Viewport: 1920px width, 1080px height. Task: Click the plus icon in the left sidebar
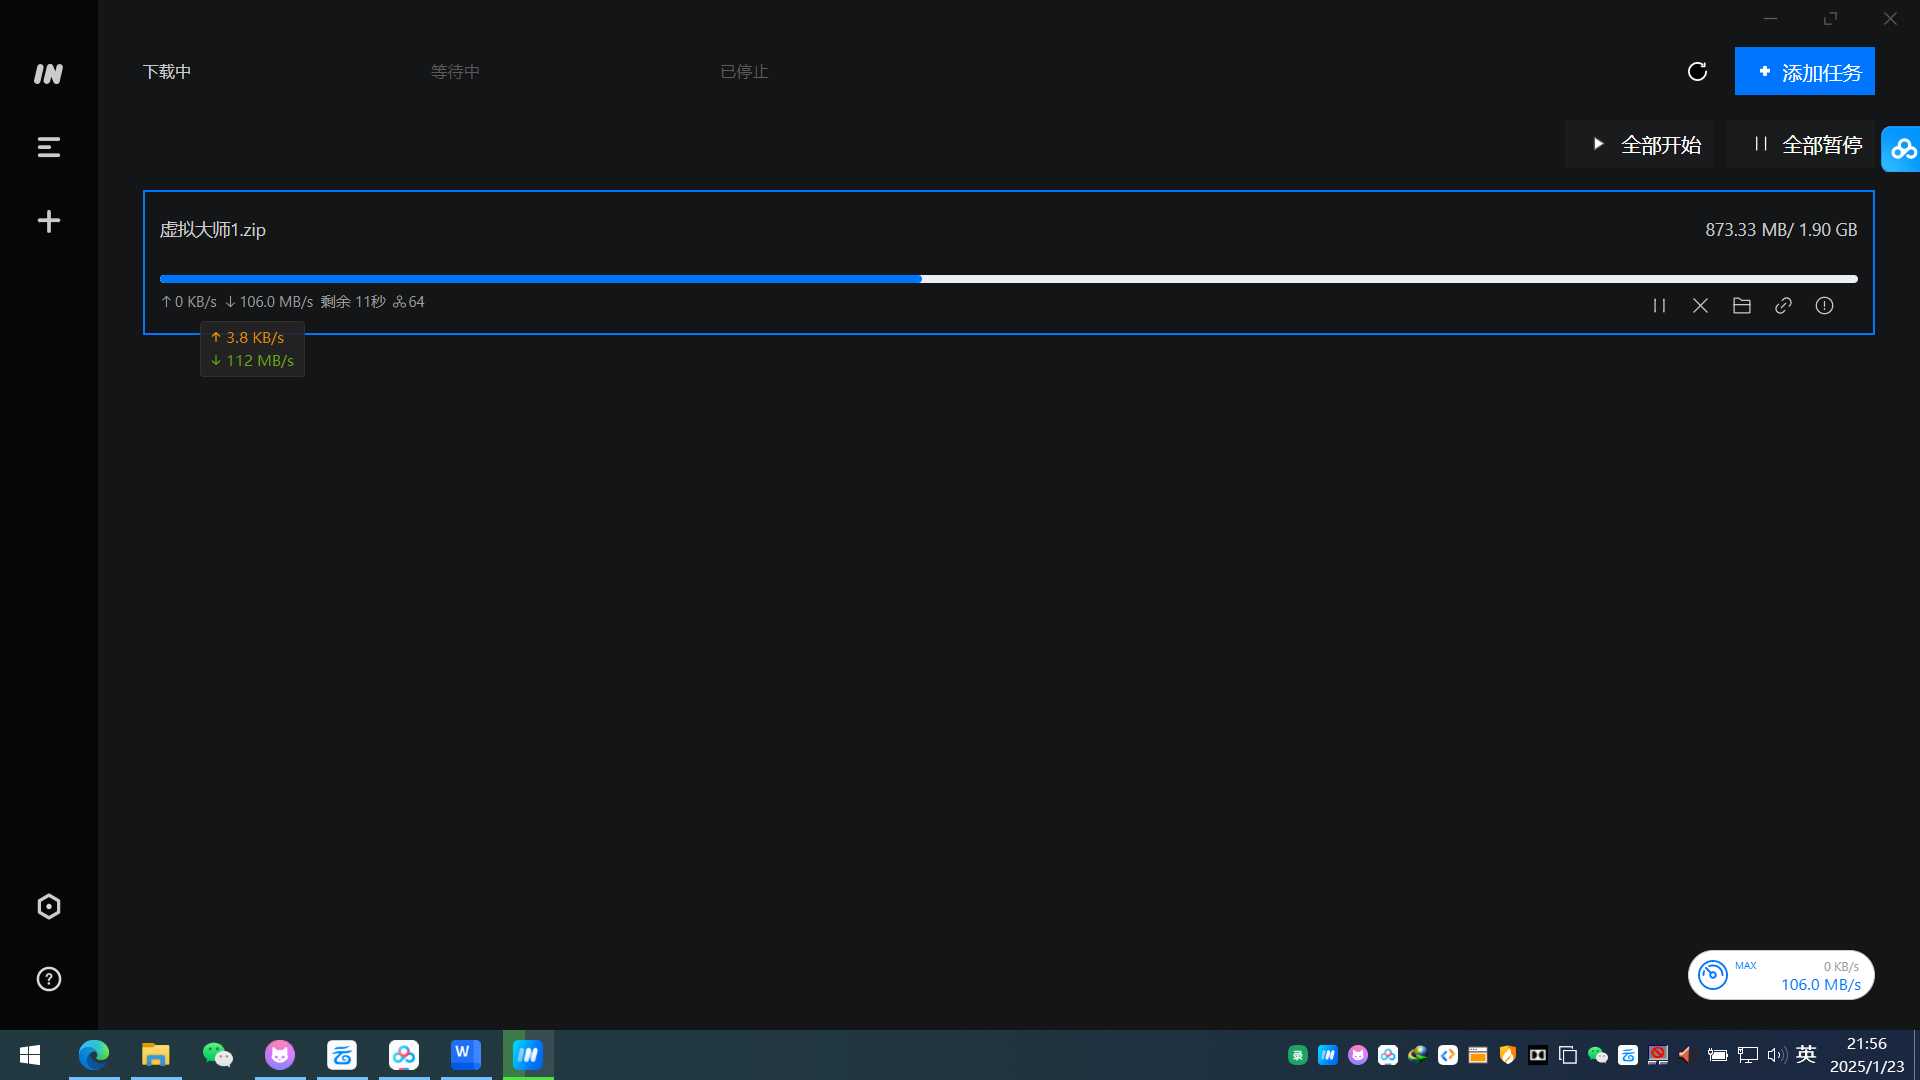(x=48, y=221)
